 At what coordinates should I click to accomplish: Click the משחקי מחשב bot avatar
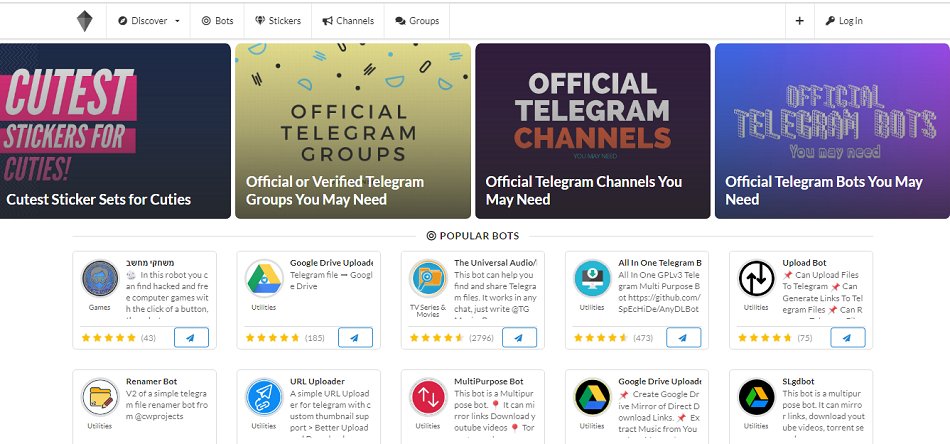point(100,279)
